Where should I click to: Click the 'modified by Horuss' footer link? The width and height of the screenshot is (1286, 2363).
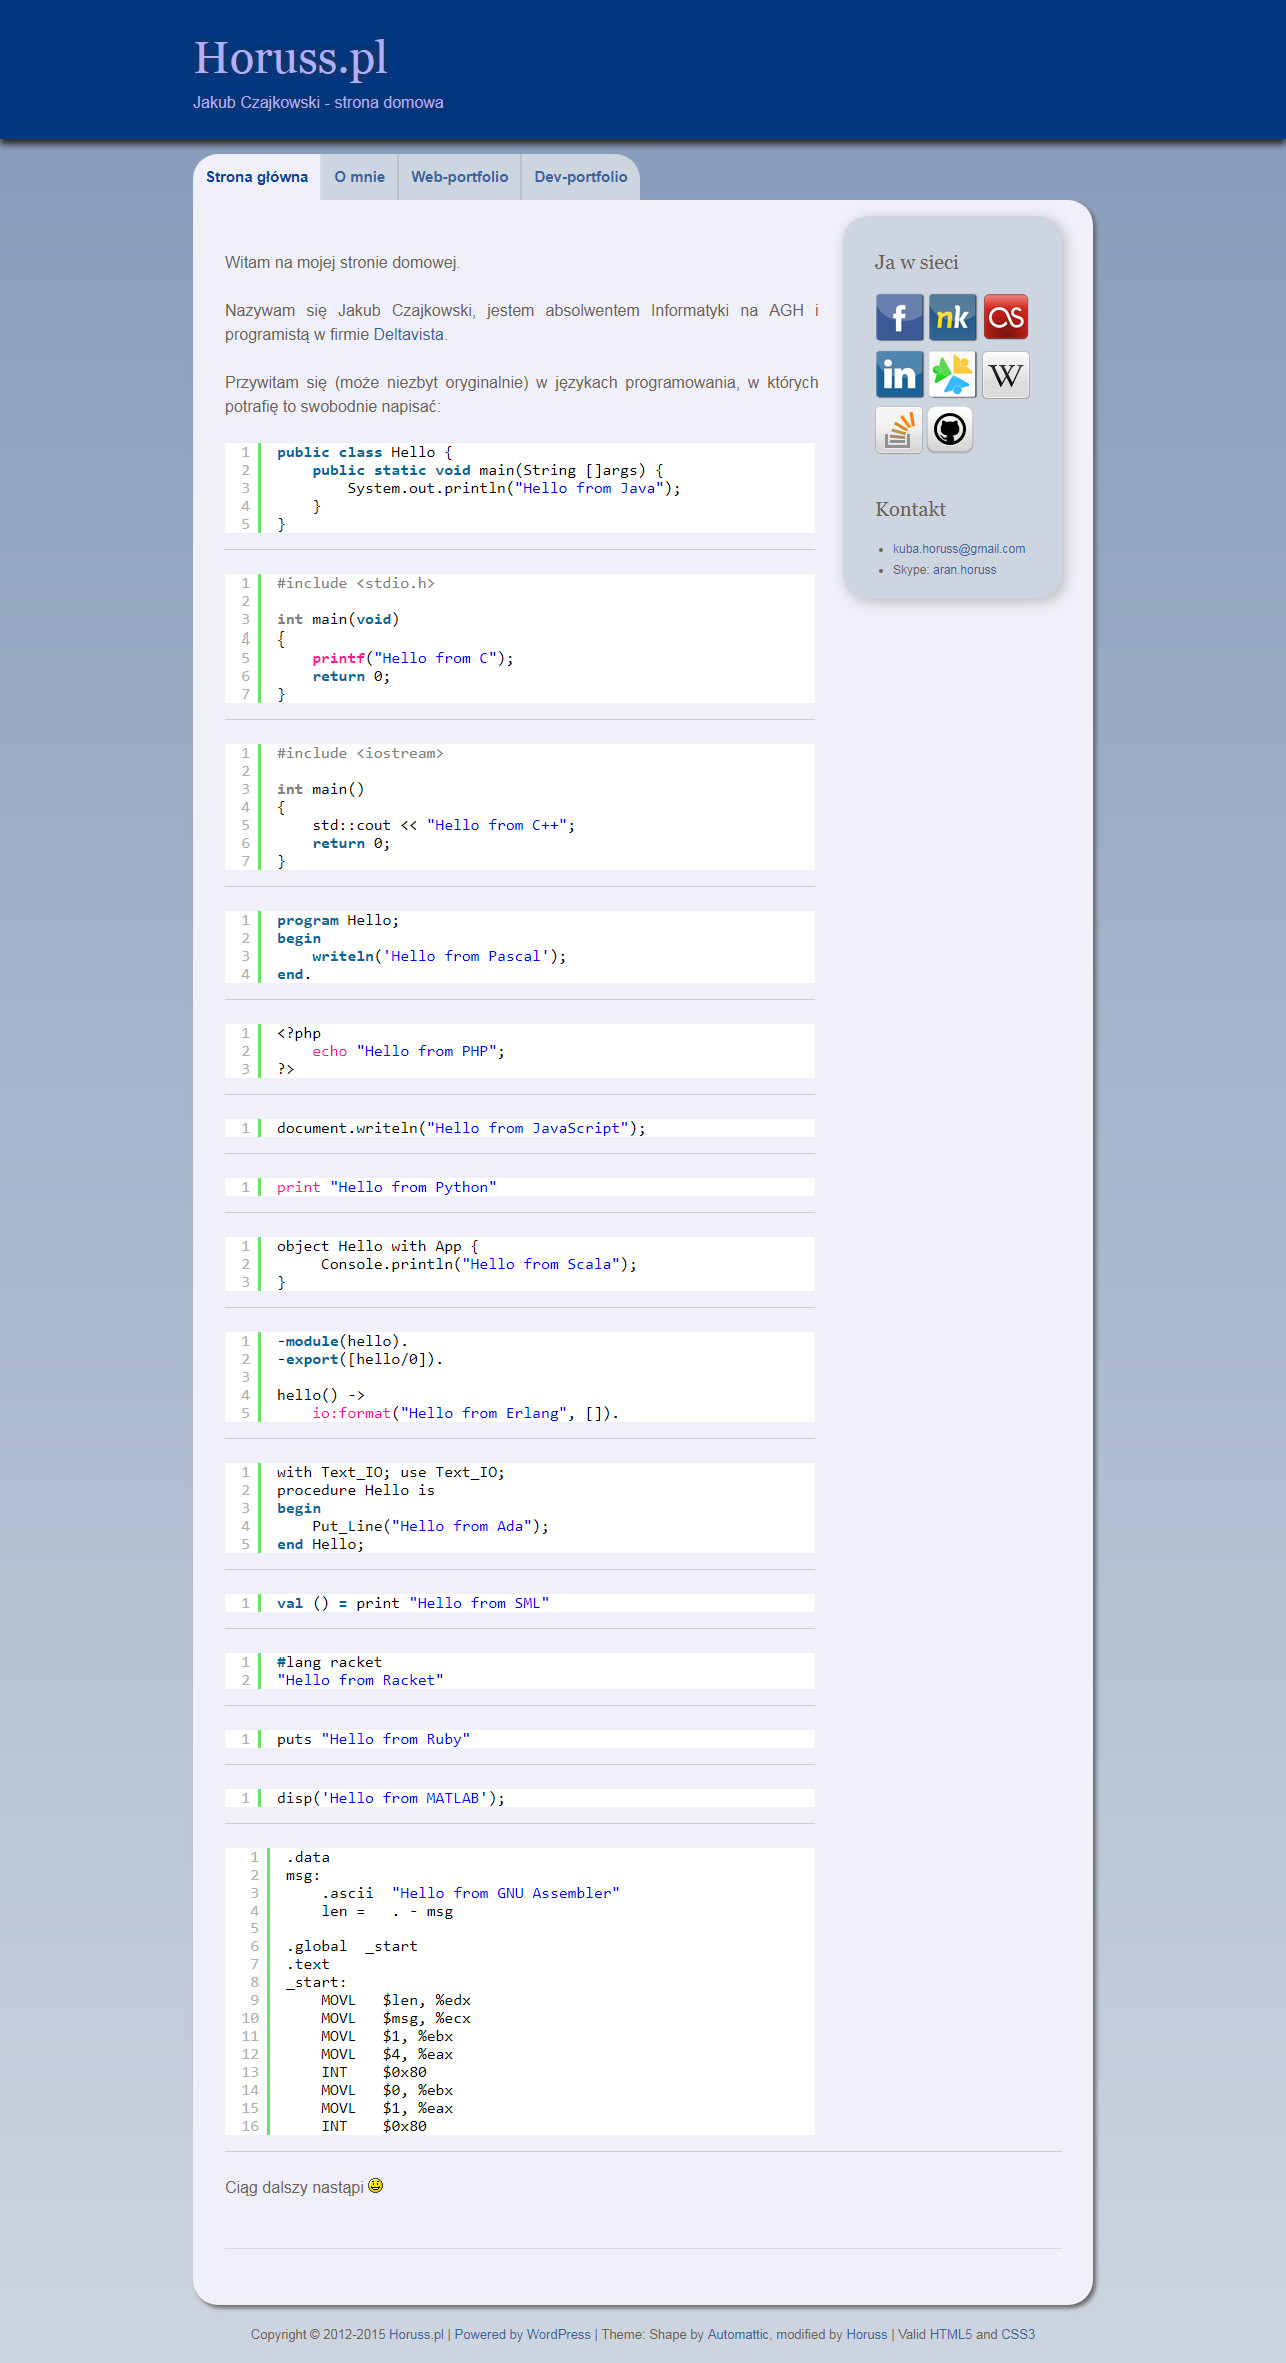point(866,2334)
